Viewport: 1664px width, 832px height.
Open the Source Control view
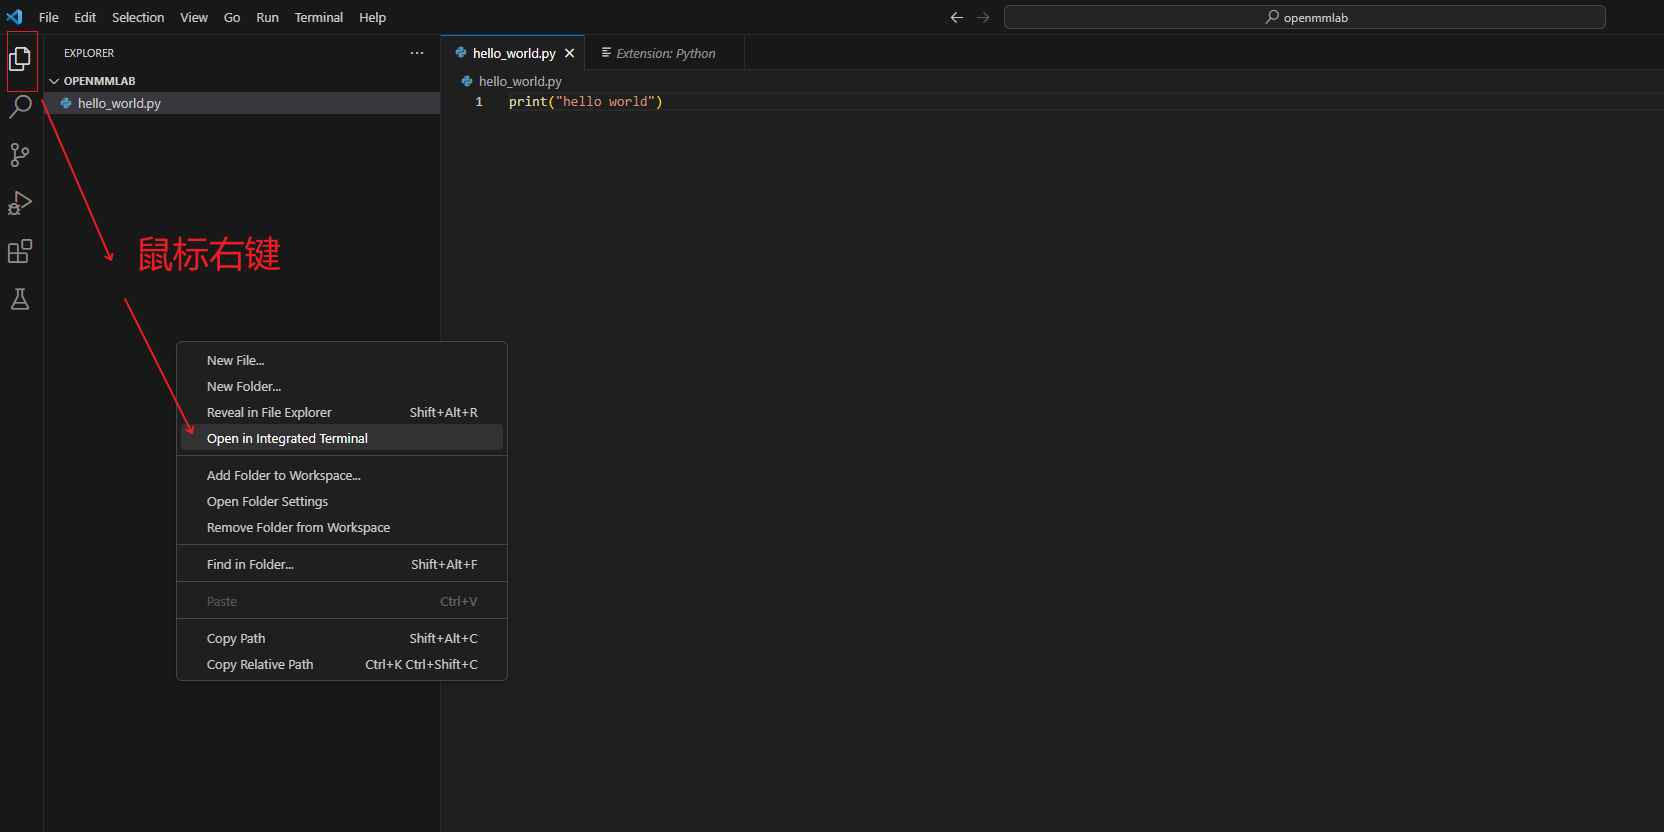(x=20, y=155)
